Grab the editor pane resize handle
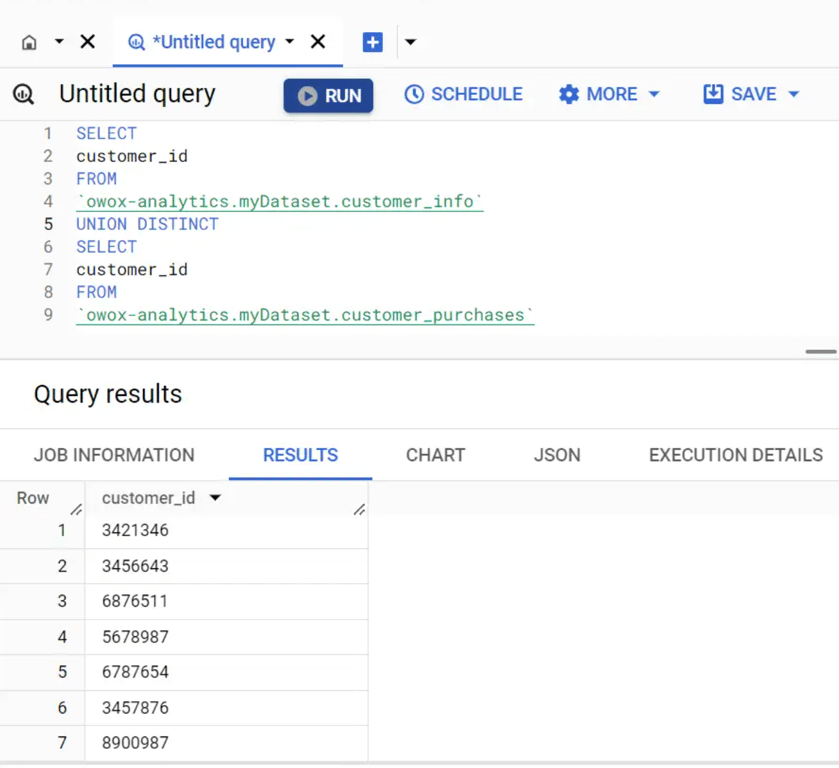Viewport: 839px width, 768px height. 821,352
